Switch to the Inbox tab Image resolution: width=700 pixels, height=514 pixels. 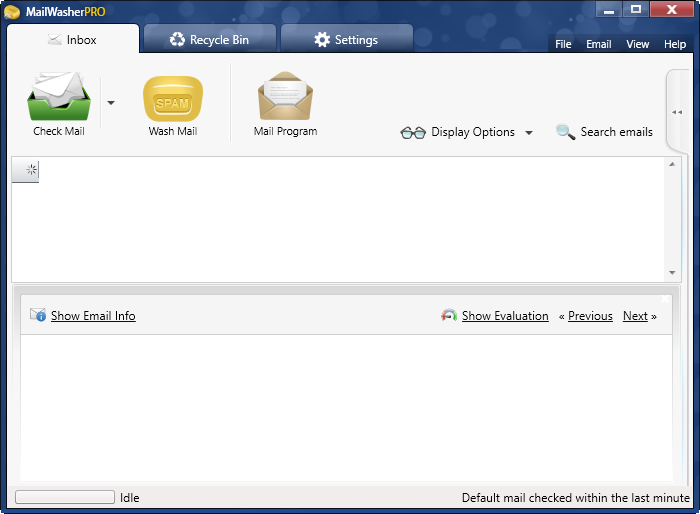click(73, 39)
